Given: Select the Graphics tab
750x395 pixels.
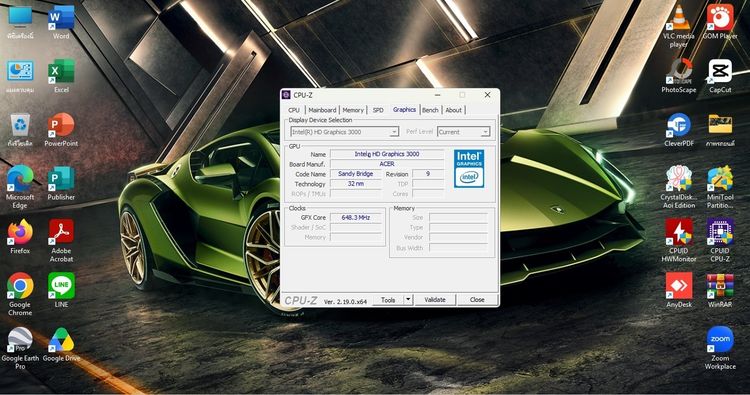Looking at the screenshot, I should click(x=404, y=110).
